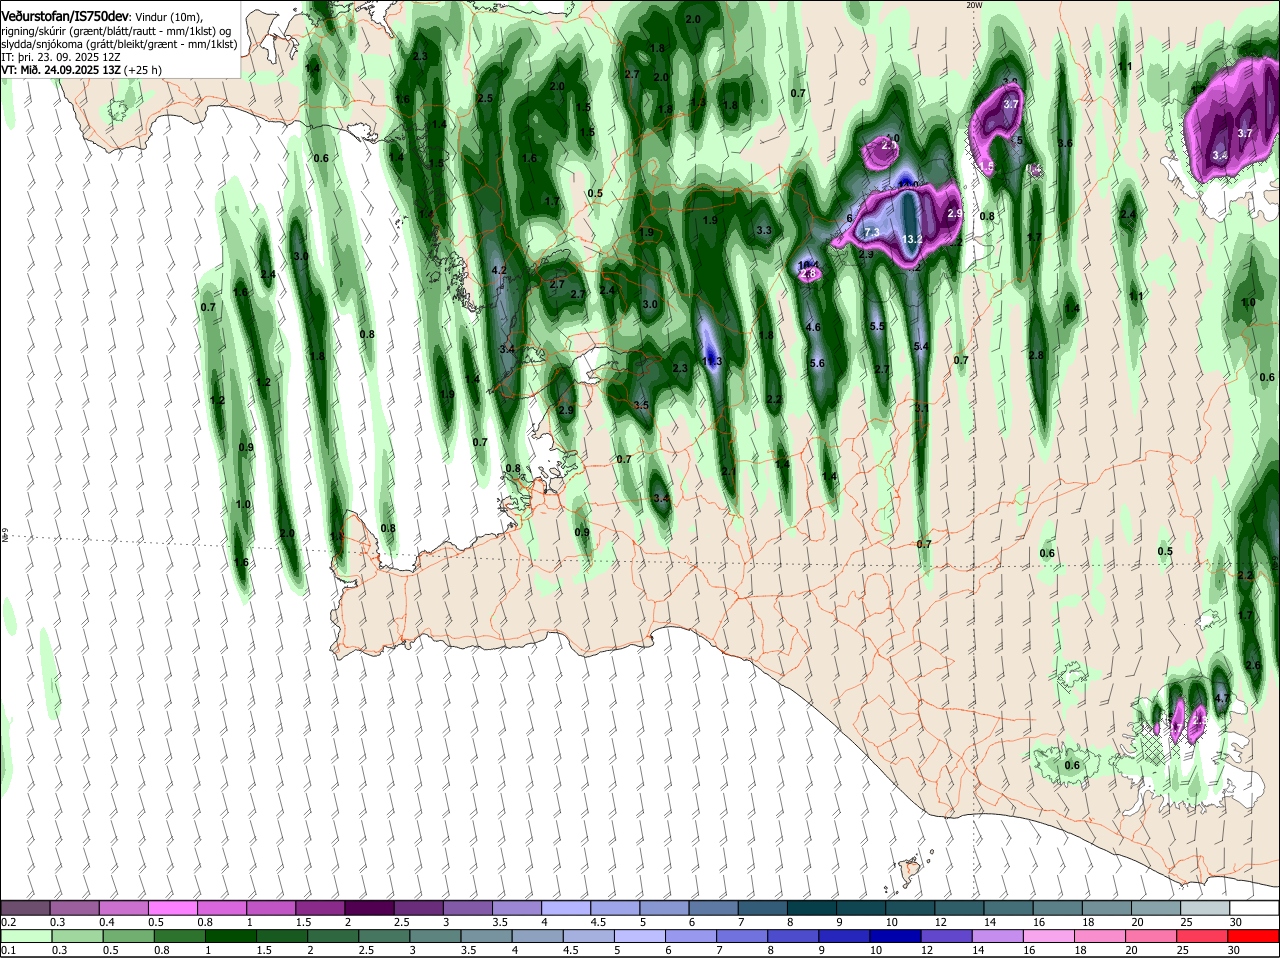Click the white swatch ending top legend row
Screen dimensions: 1280x958
tap(1254, 908)
